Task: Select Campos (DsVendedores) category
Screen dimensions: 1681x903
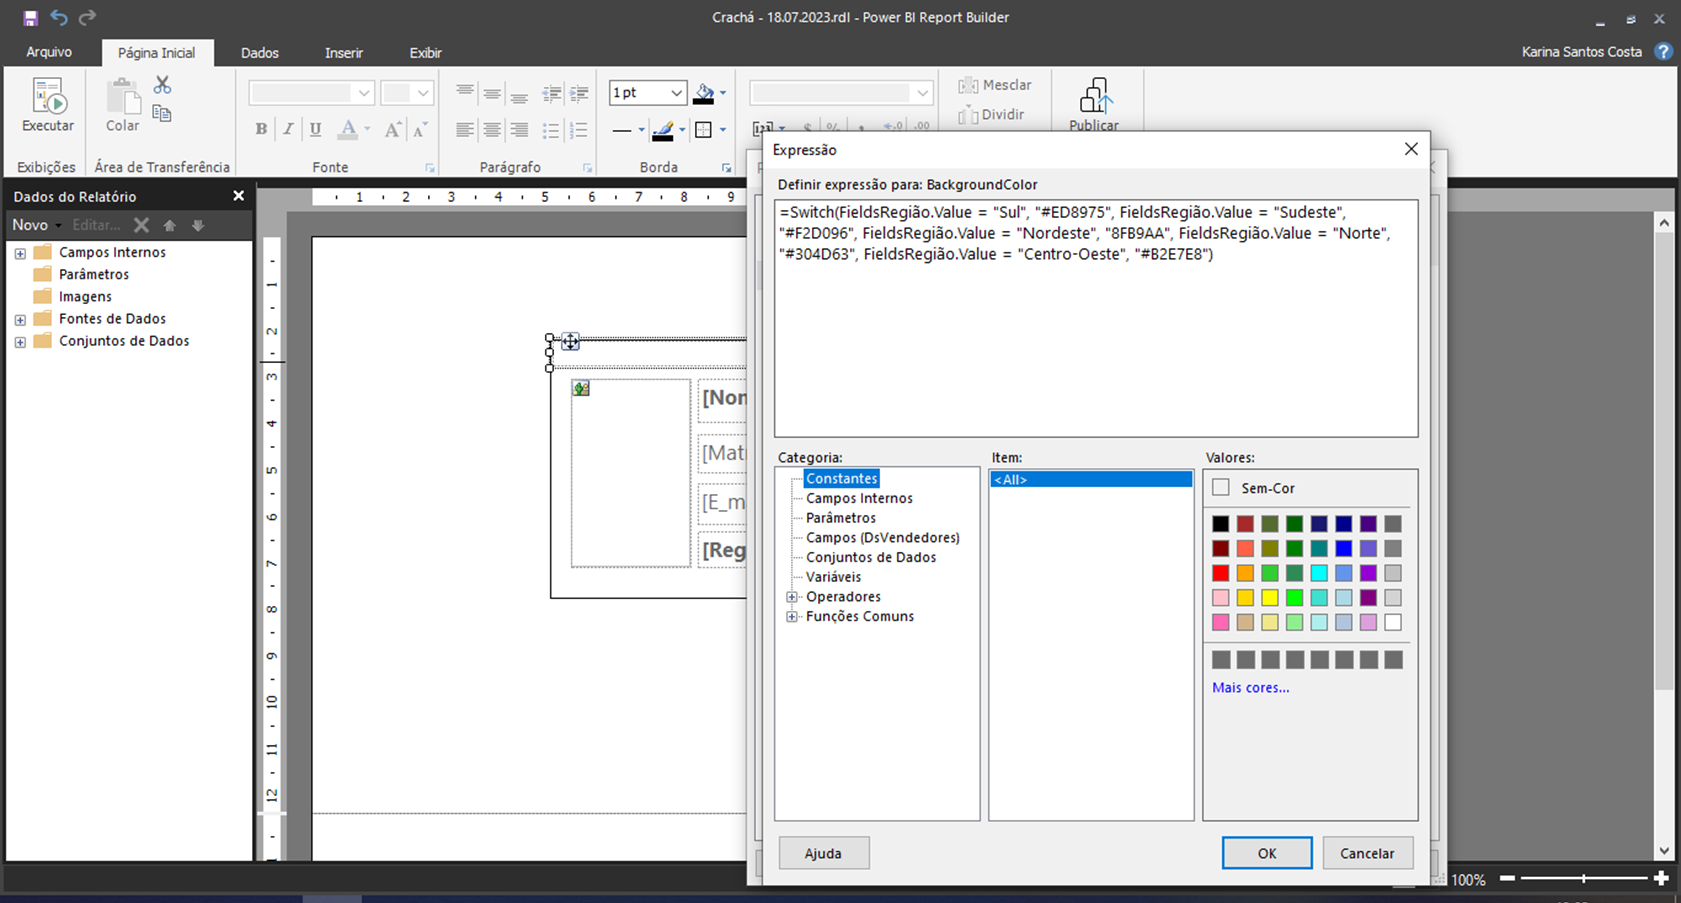Action: click(x=883, y=538)
